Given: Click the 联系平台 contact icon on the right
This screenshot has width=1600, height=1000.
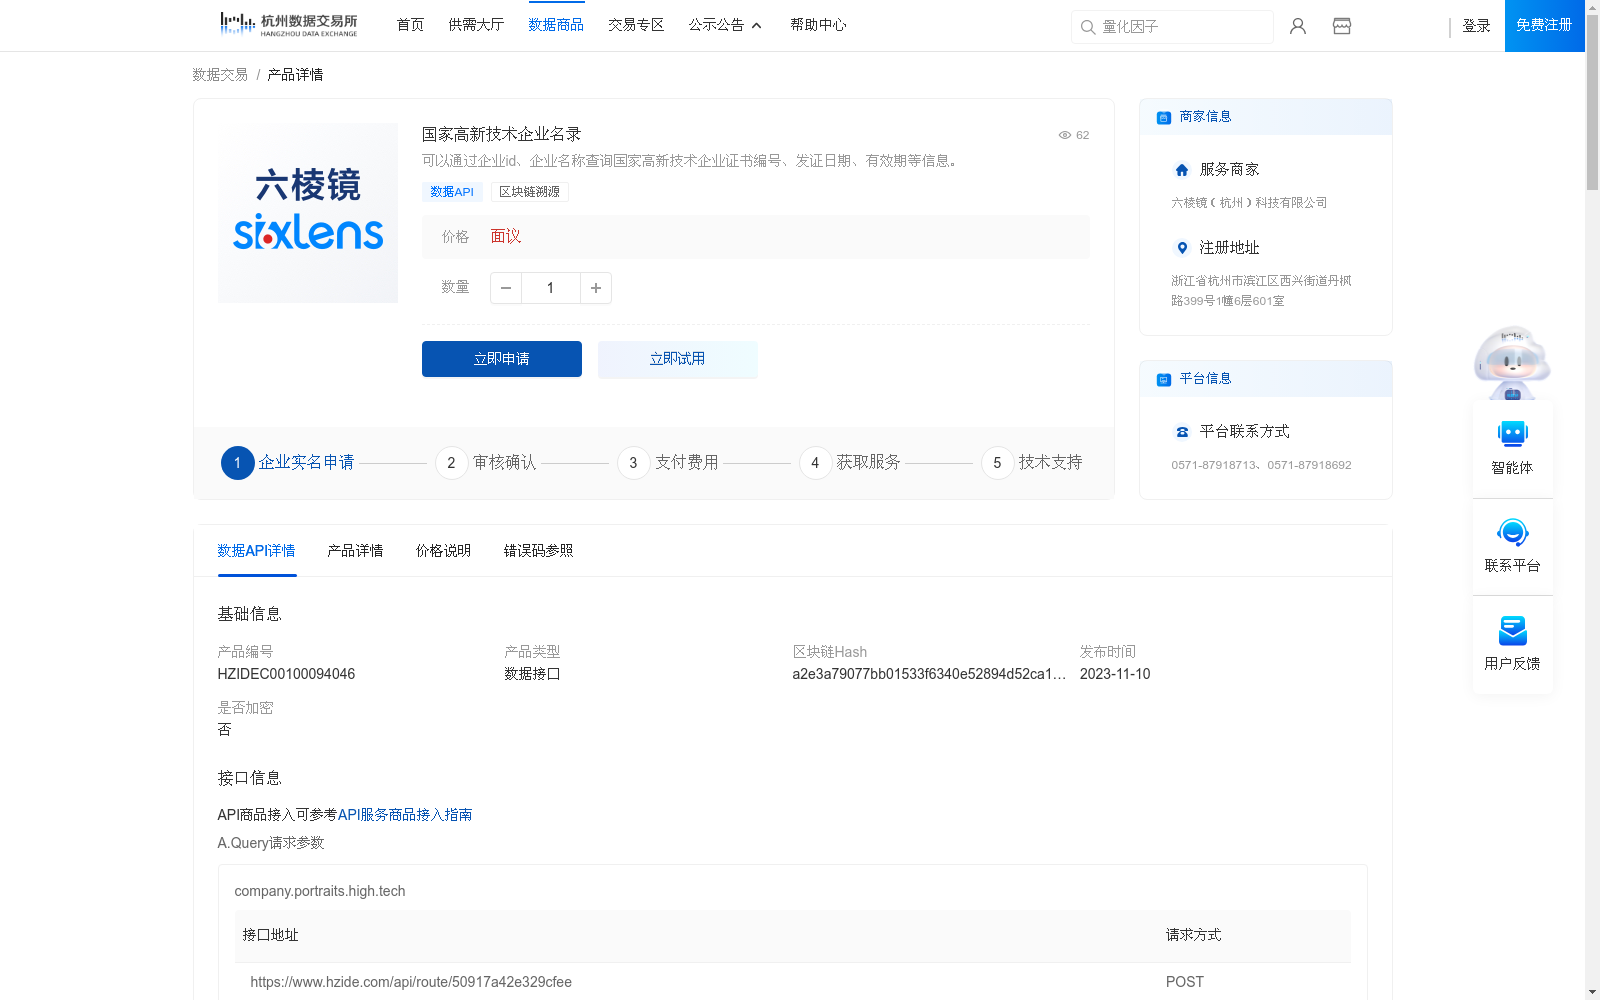Looking at the screenshot, I should (x=1512, y=533).
